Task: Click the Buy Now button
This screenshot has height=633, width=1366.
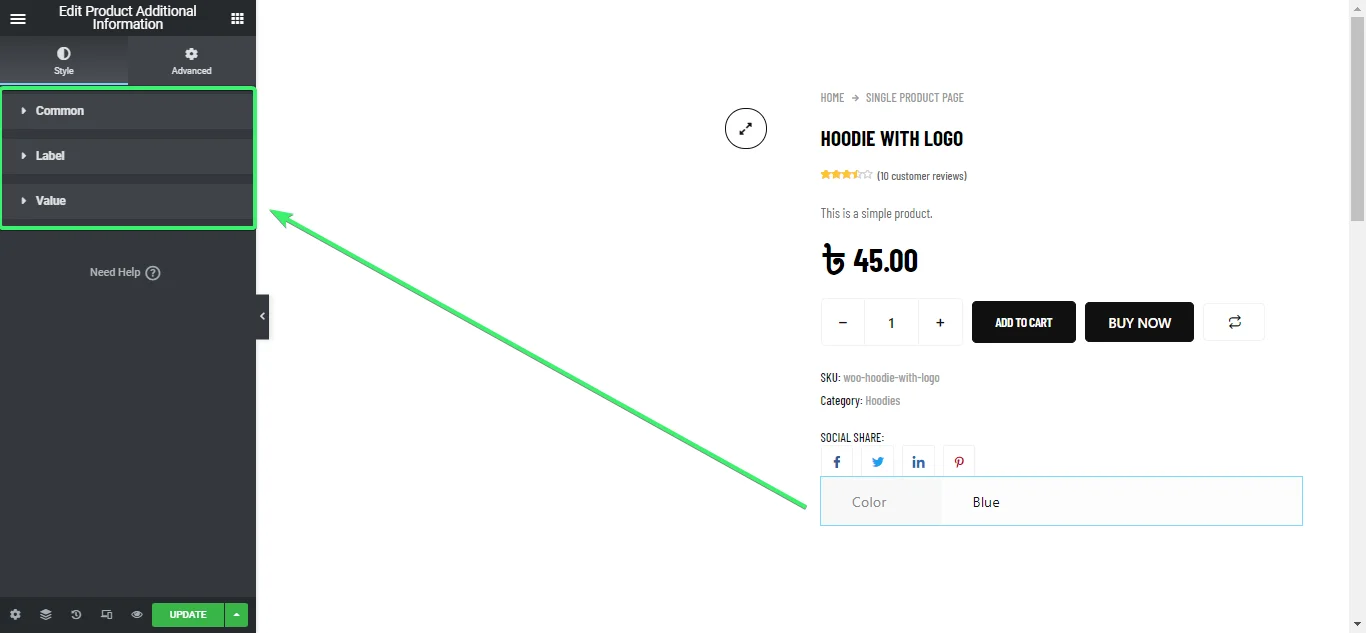Action: 1138,322
